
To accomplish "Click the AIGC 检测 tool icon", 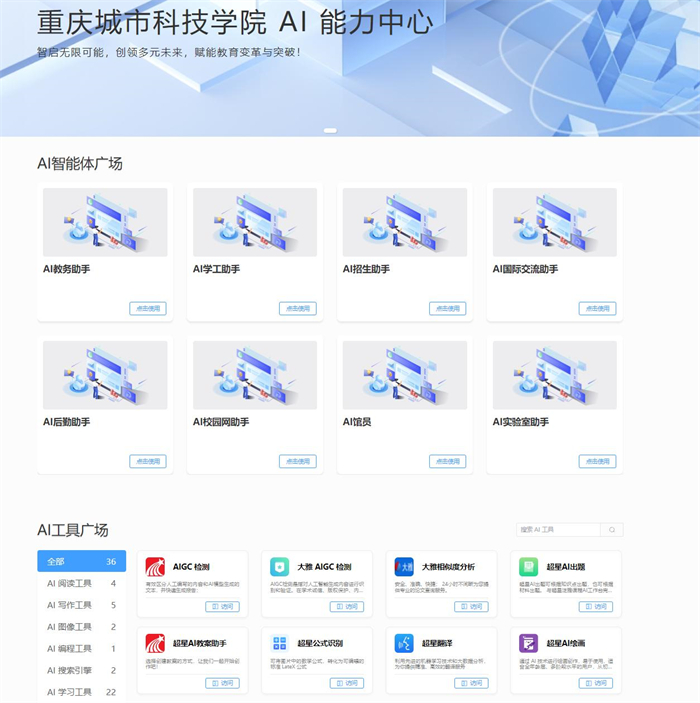I will point(155,567).
